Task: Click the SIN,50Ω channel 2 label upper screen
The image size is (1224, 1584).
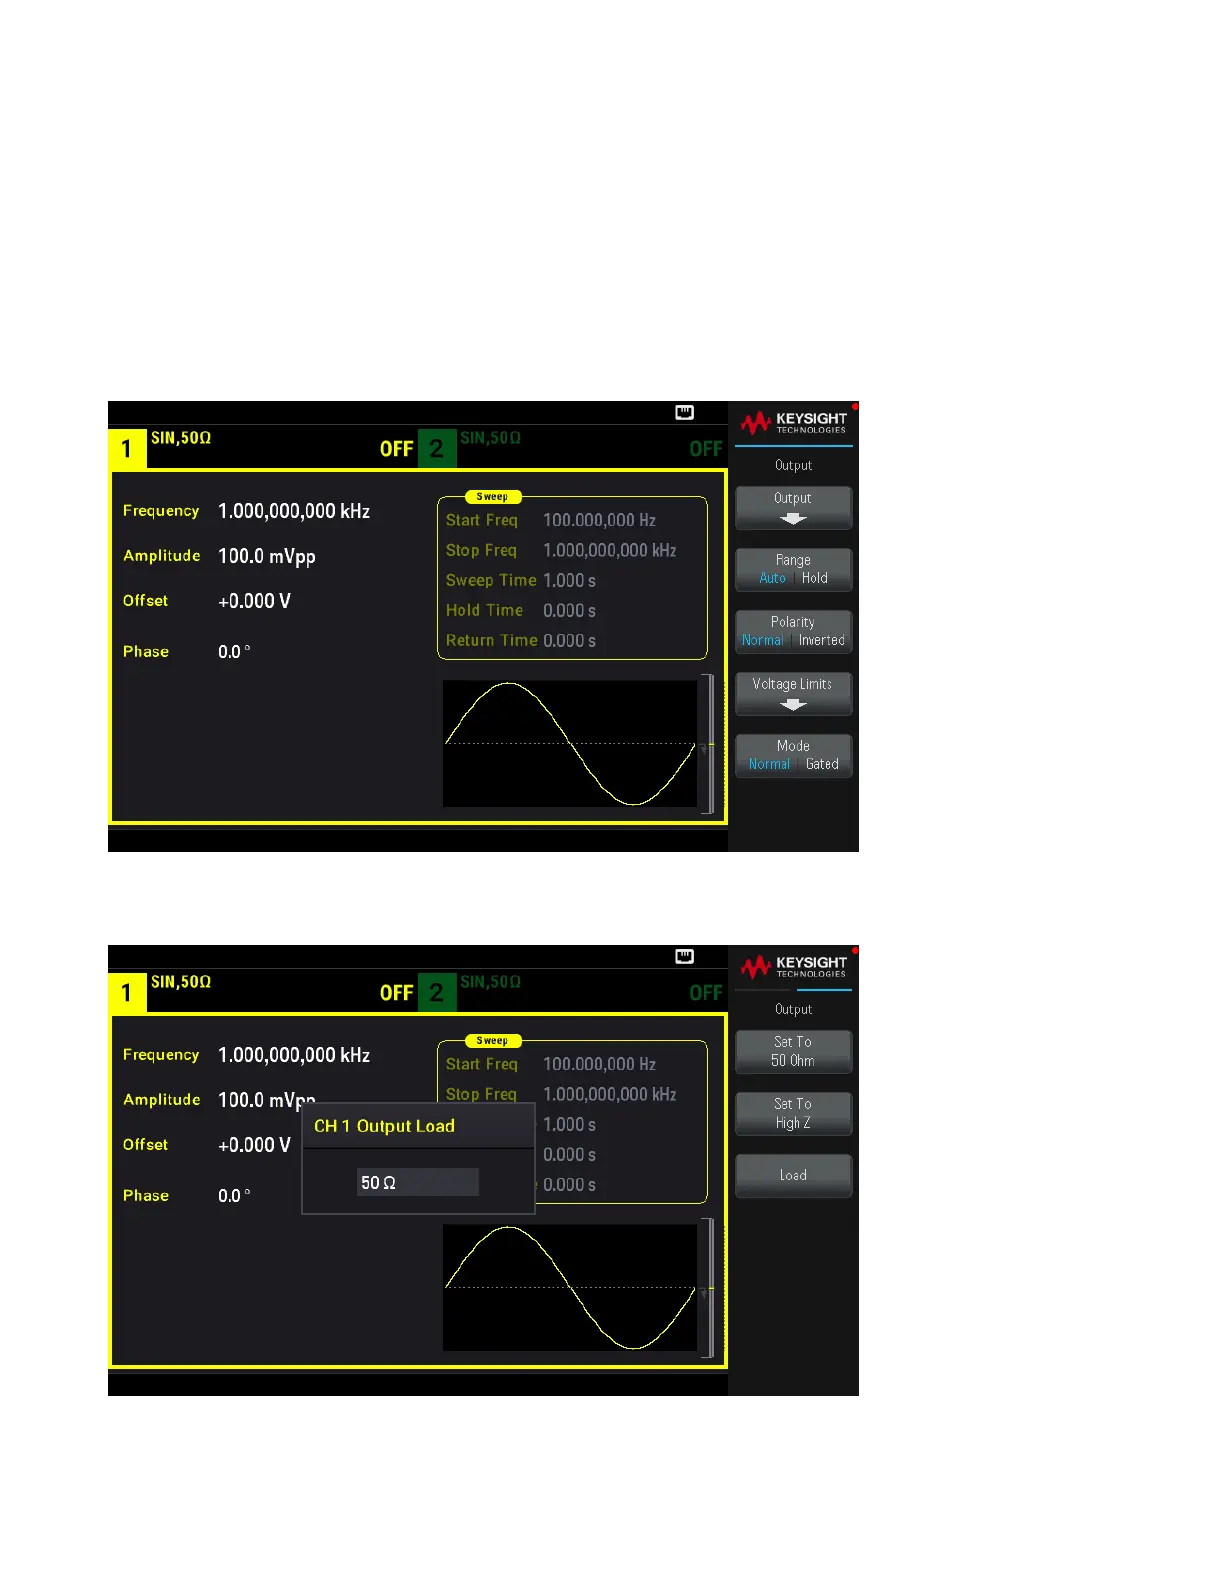Action: pyautogui.click(x=491, y=438)
